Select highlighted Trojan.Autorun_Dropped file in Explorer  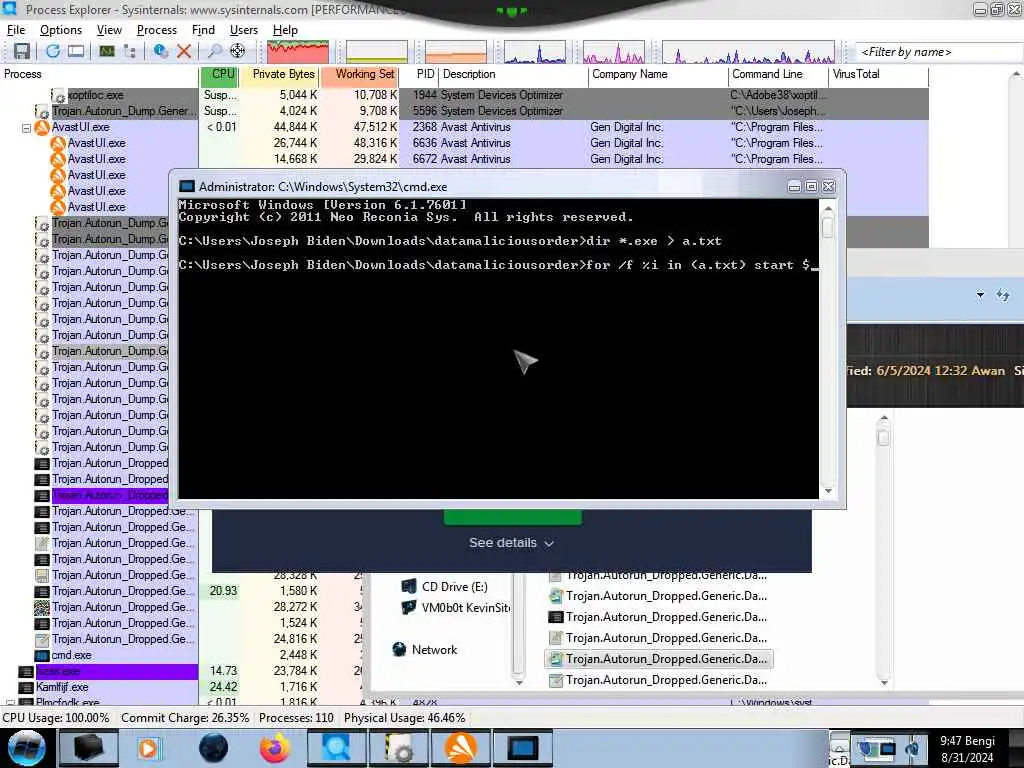coord(658,659)
